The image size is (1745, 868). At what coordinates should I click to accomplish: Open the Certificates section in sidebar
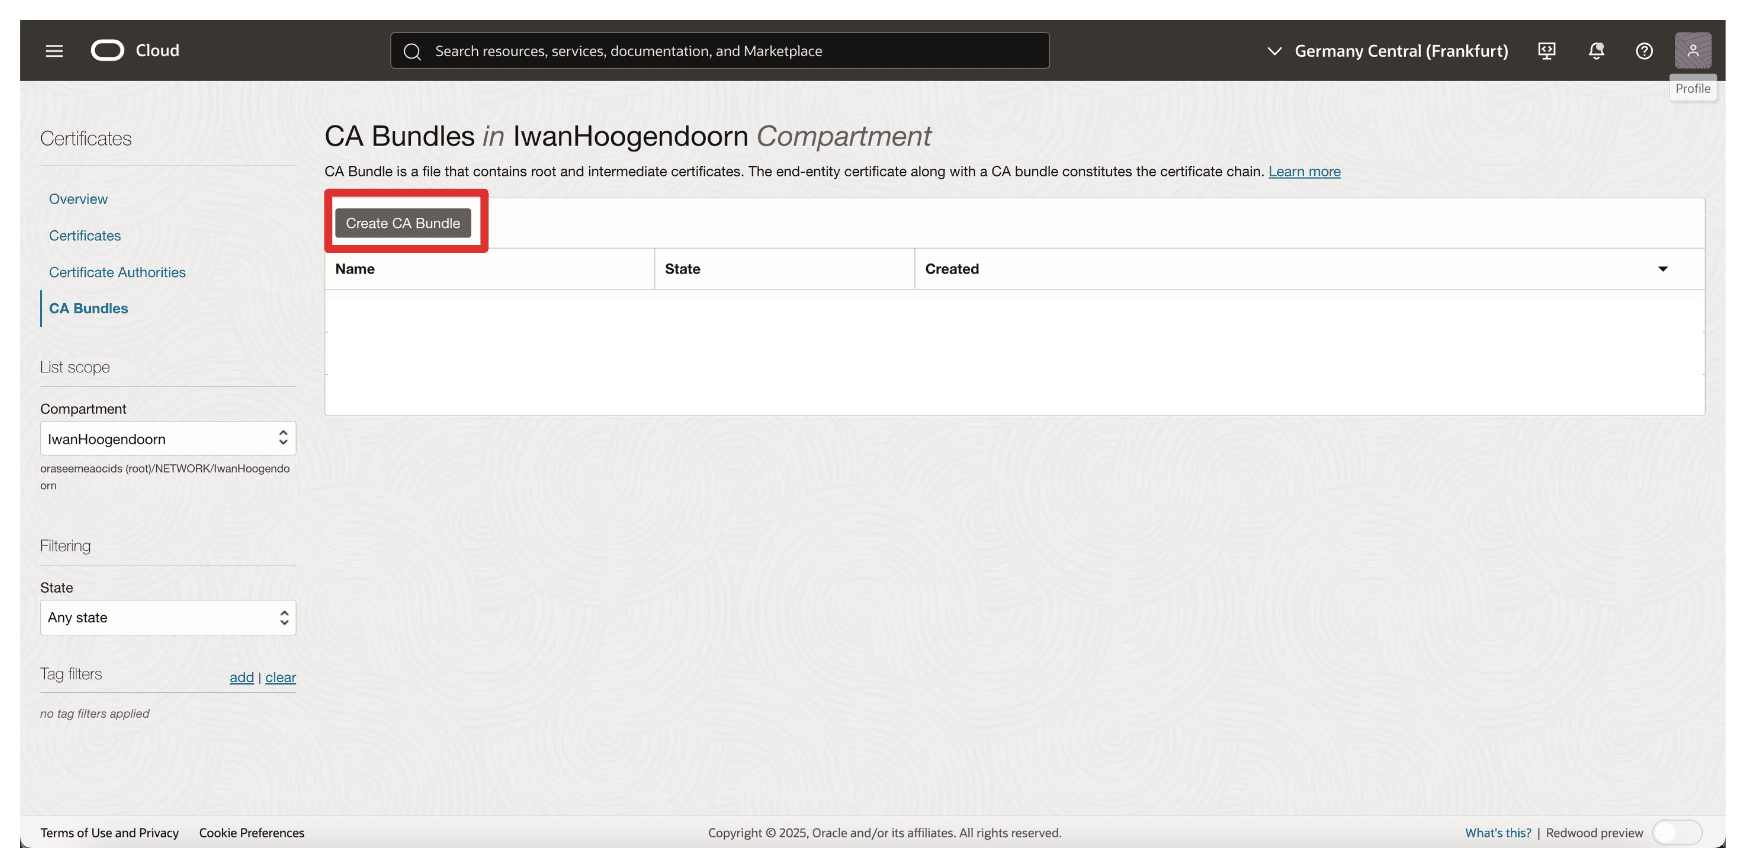point(85,236)
